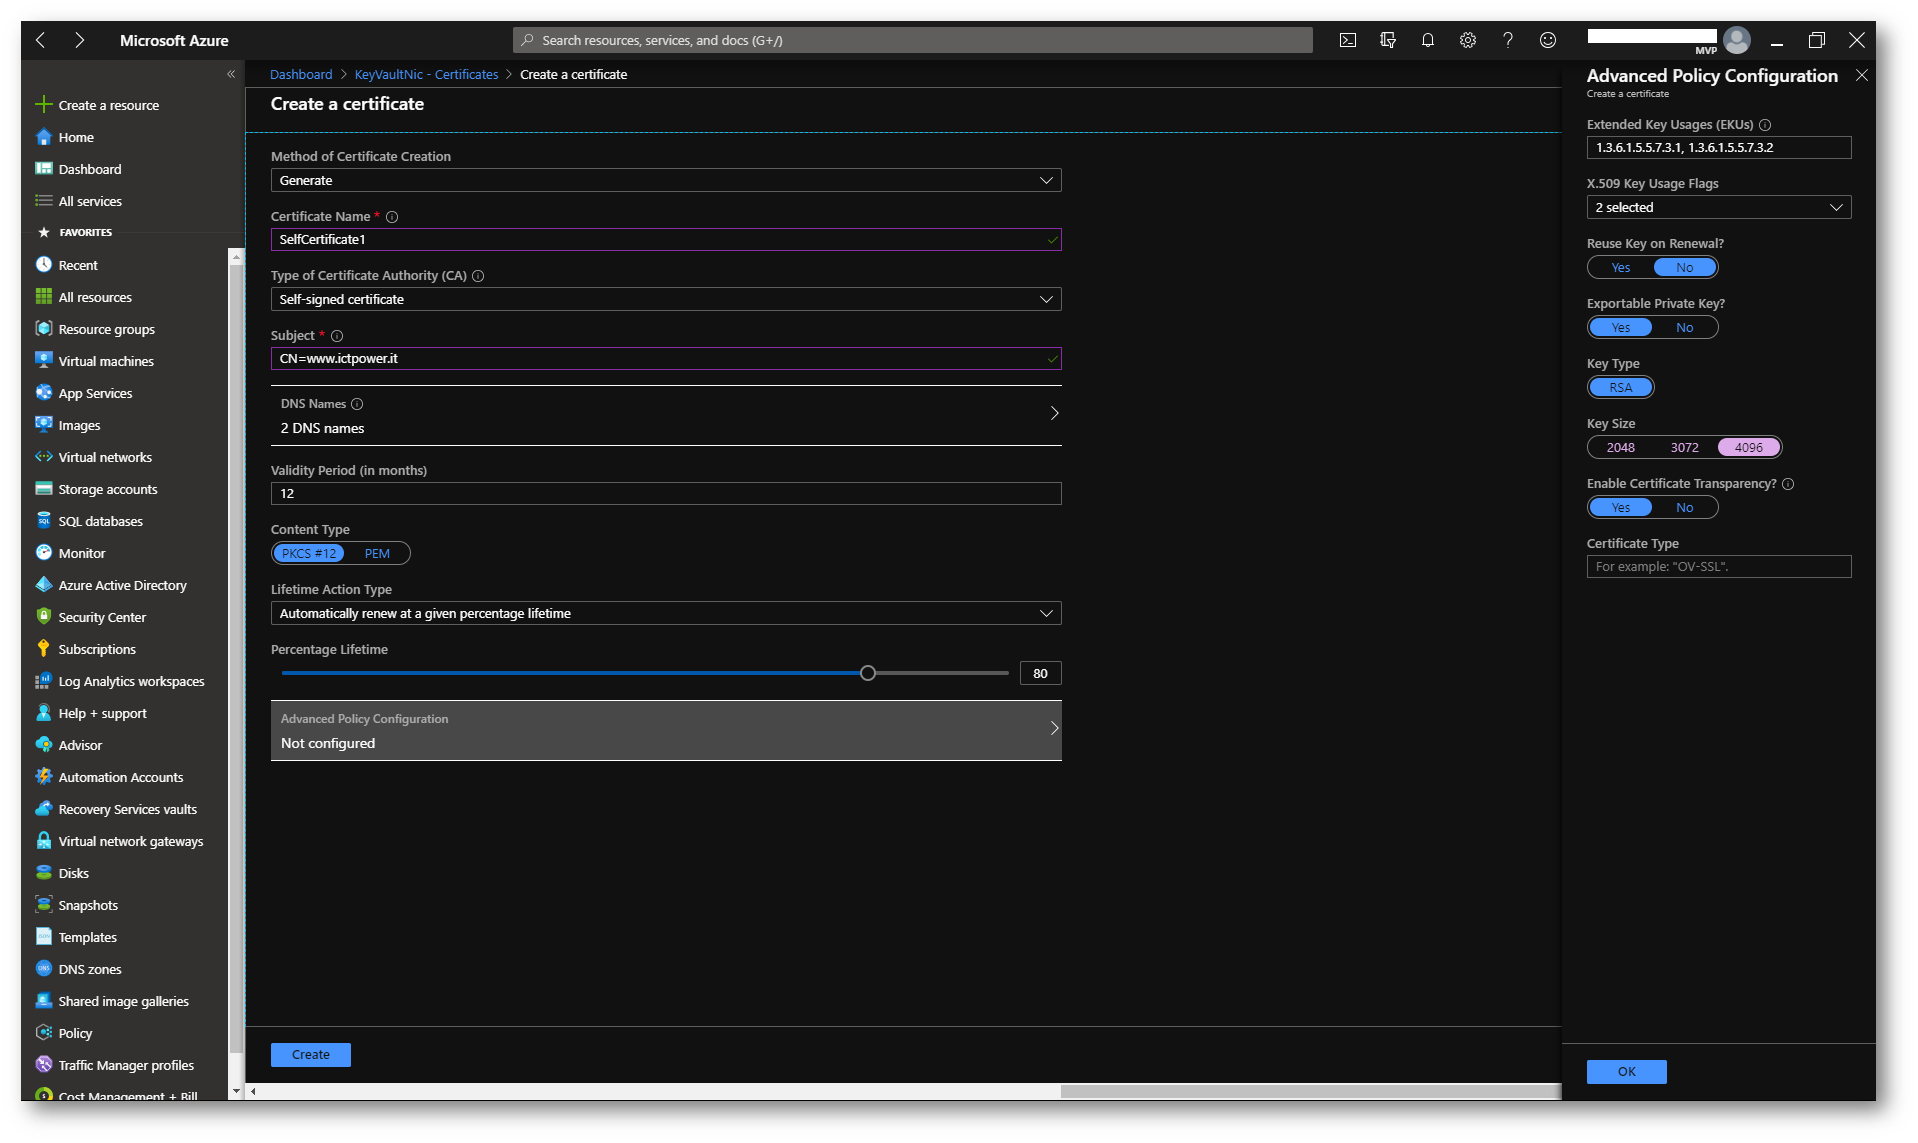Viewport: 1918px width, 1143px height.
Task: Set Reuse Key on Renewal to No
Action: (1684, 267)
